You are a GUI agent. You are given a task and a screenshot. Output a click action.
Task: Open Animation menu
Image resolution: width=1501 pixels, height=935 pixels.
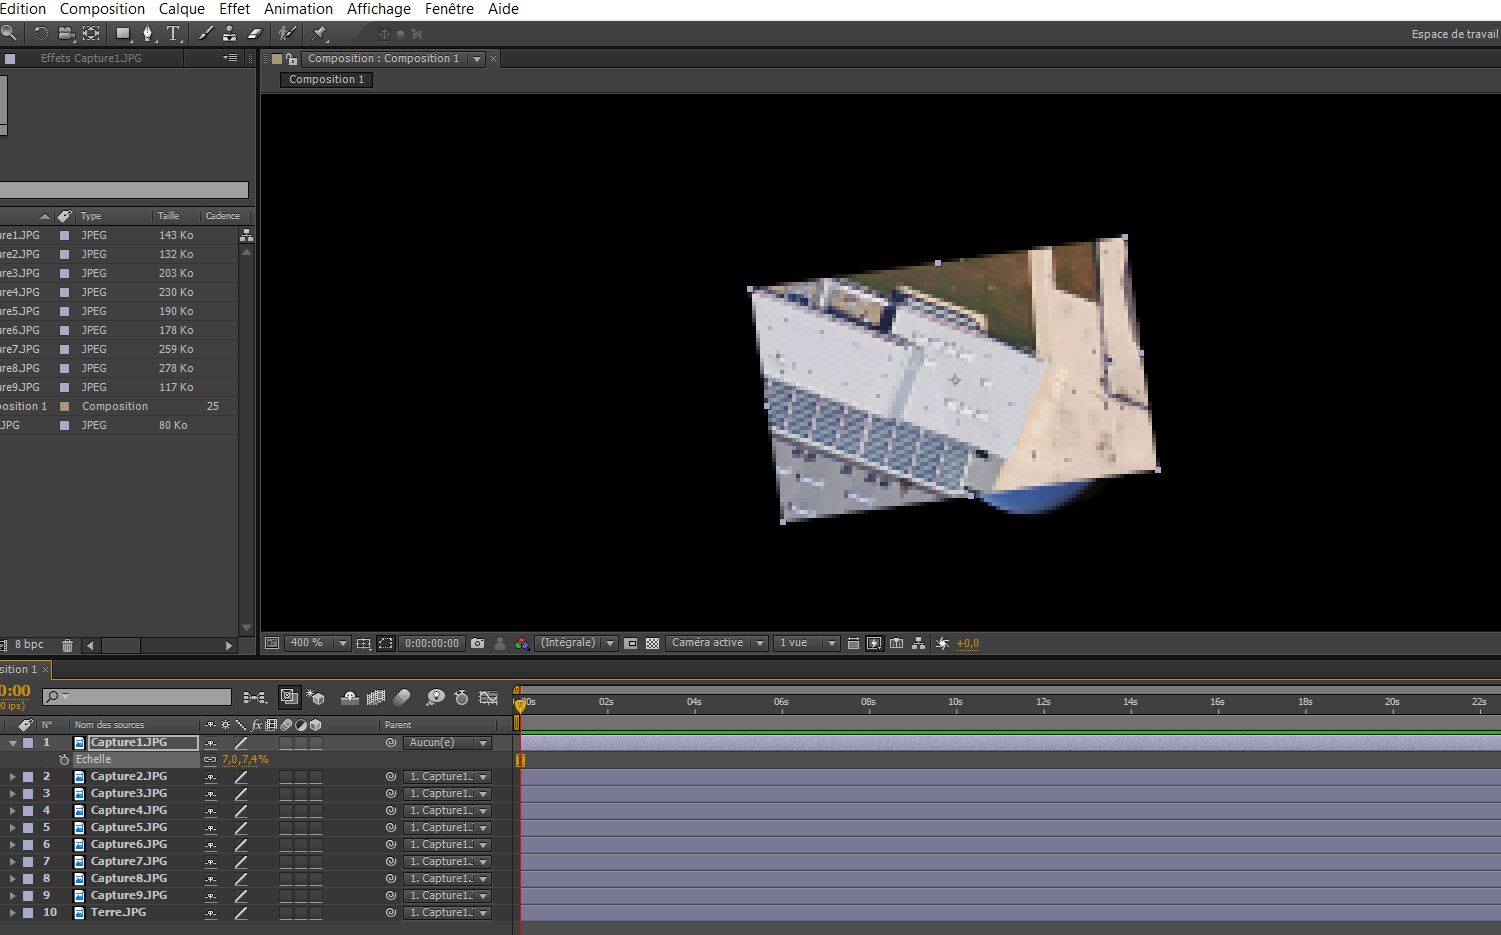click(298, 9)
